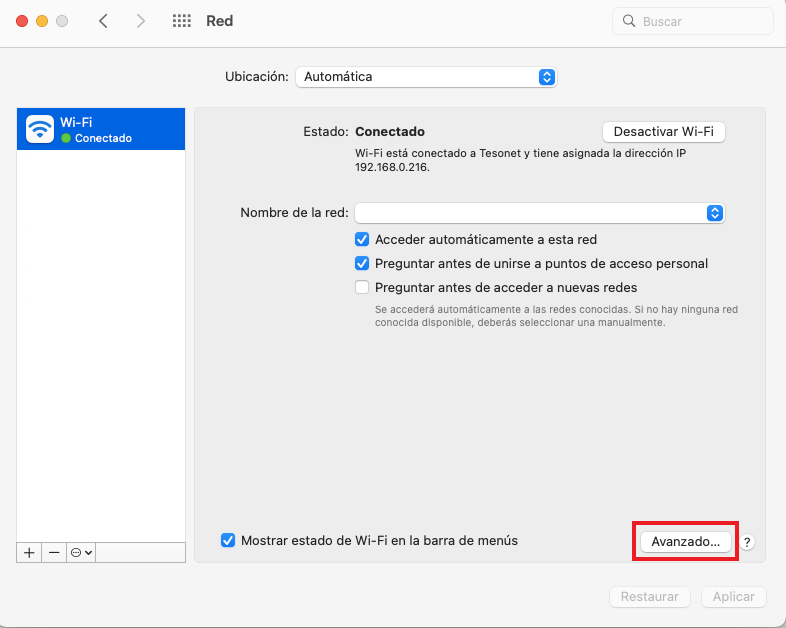Show all preferences grid icon
Image resolution: width=786 pixels, height=628 pixels.
click(x=181, y=21)
